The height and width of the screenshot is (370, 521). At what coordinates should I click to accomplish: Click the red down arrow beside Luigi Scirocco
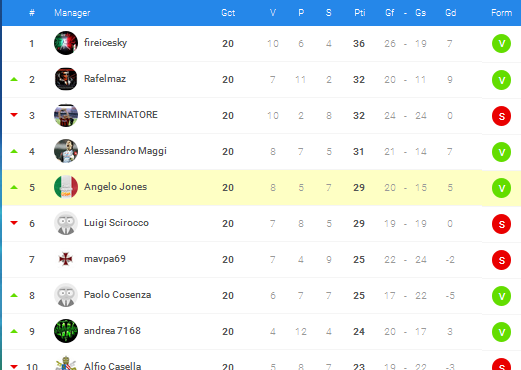click(14, 223)
